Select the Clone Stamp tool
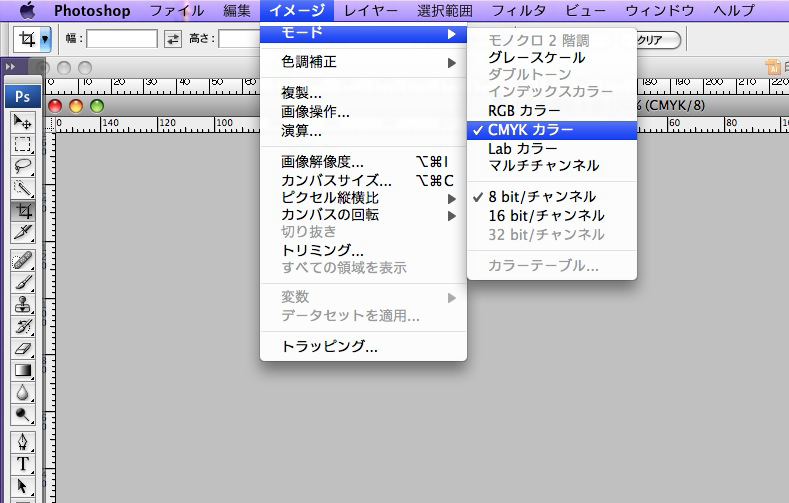Image resolution: width=789 pixels, height=503 pixels. [23, 304]
